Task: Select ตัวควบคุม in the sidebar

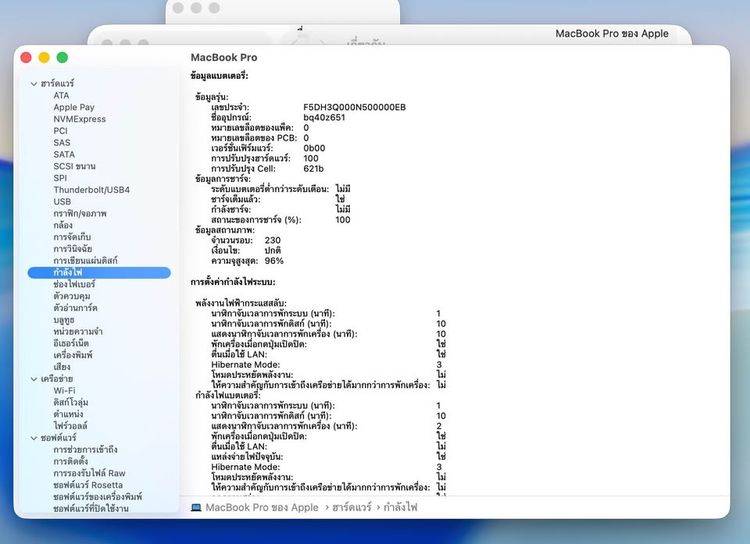Action: point(72,296)
